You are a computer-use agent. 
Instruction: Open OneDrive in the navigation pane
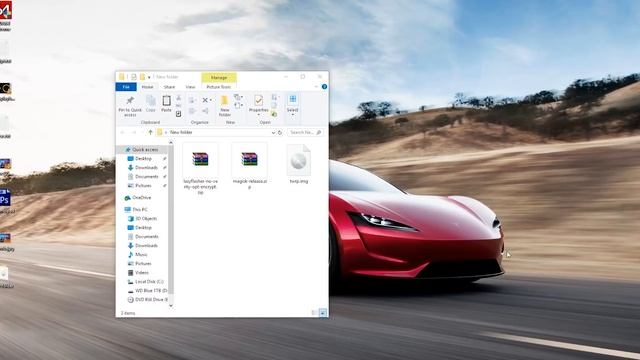[x=141, y=198]
